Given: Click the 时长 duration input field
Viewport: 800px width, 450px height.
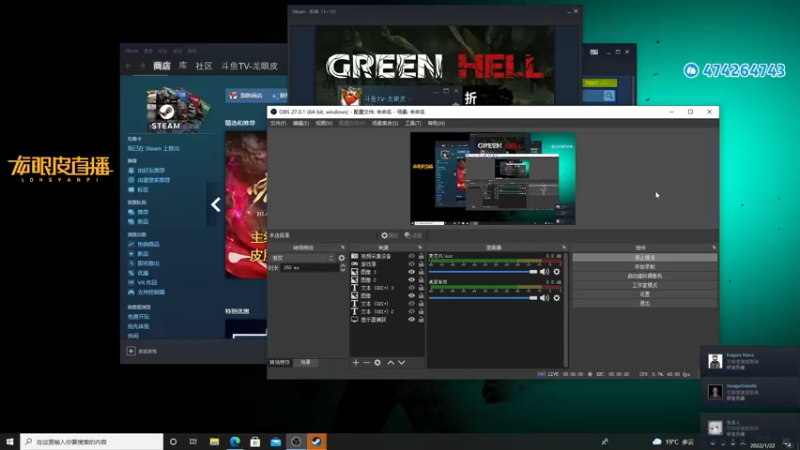Looking at the screenshot, I should (310, 267).
